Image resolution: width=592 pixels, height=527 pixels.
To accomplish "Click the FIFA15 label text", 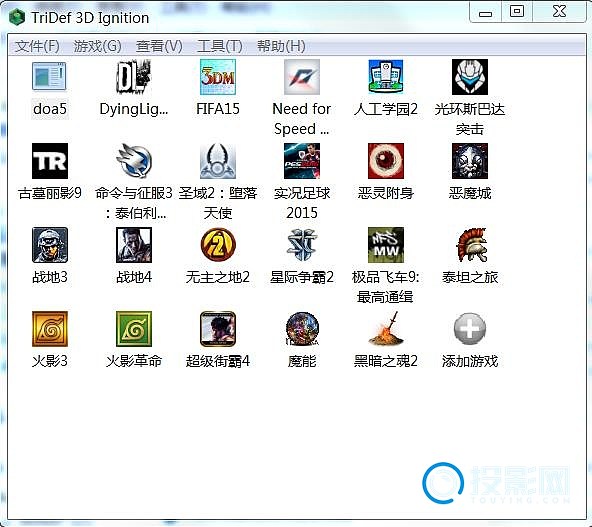I will click(x=218, y=109).
